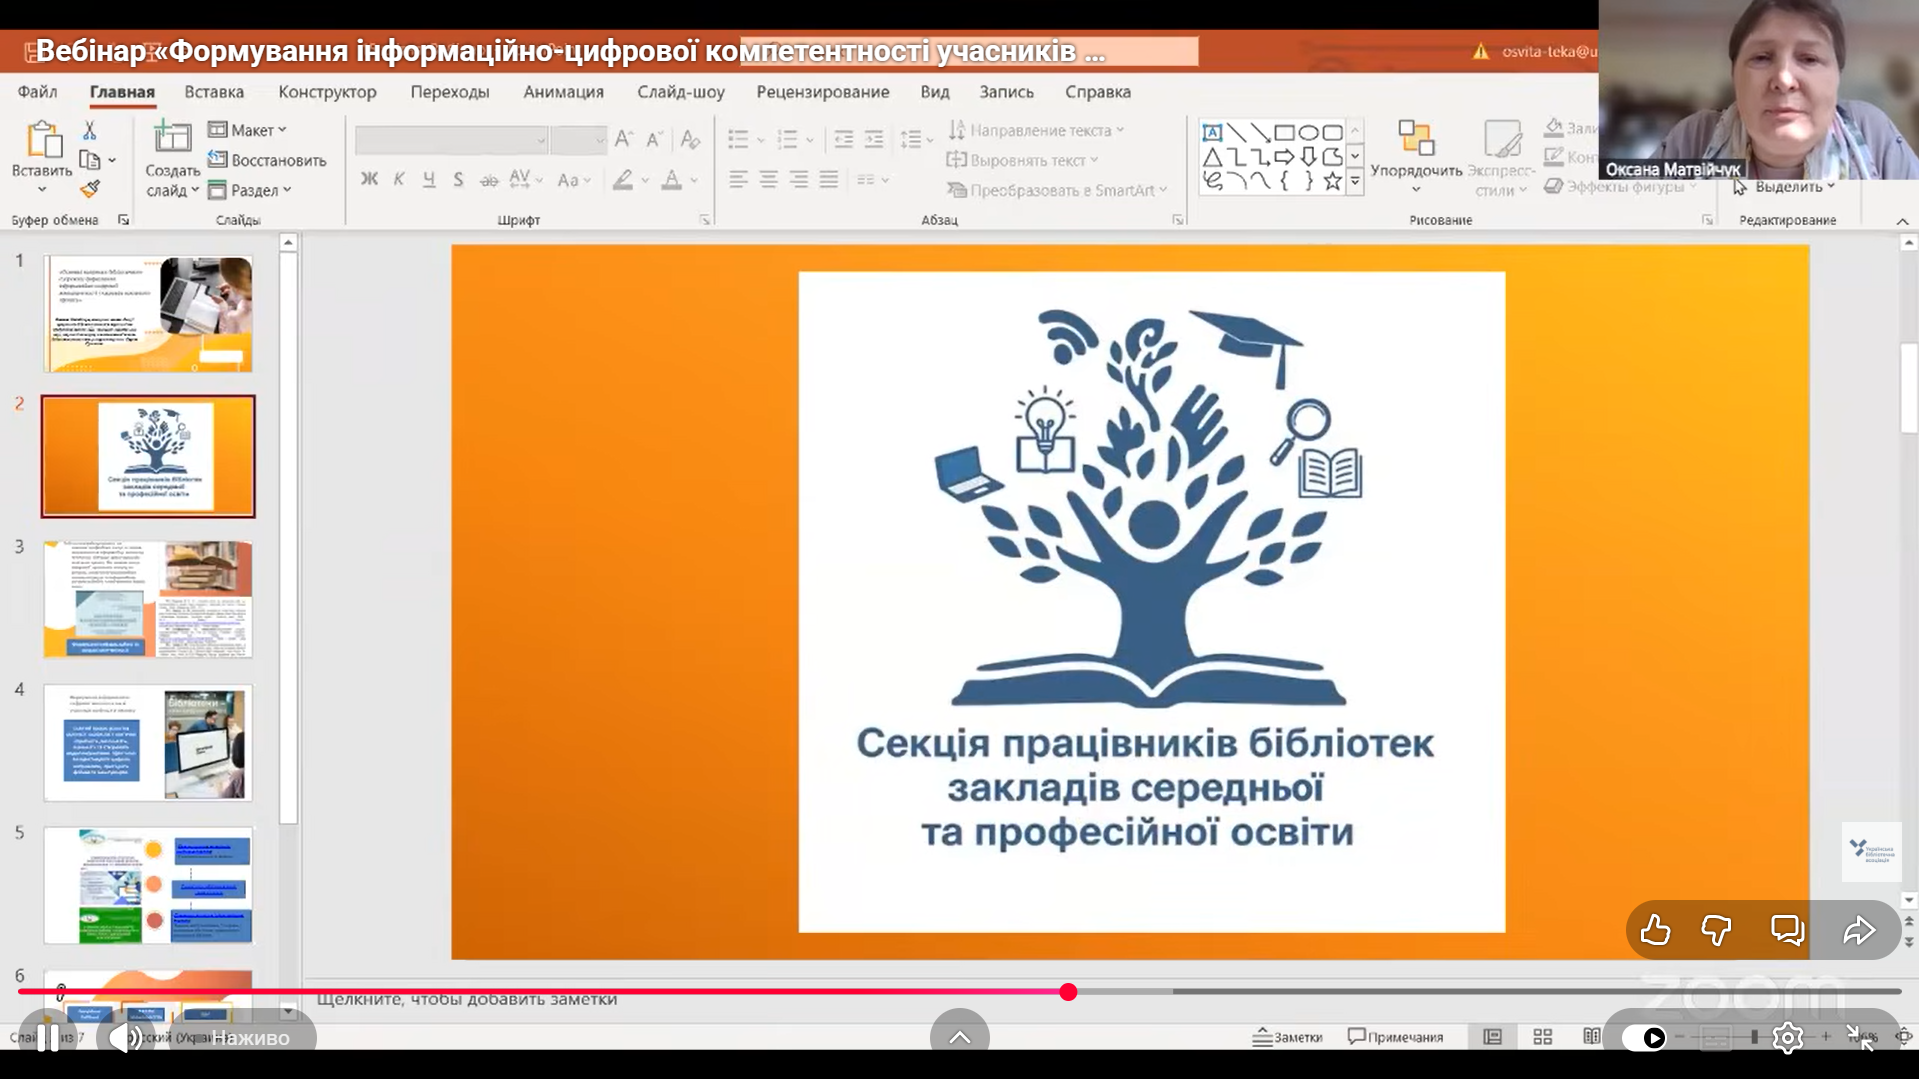Click the Cut scissors icon
The width and height of the screenshot is (1919, 1079).
coord(89,131)
